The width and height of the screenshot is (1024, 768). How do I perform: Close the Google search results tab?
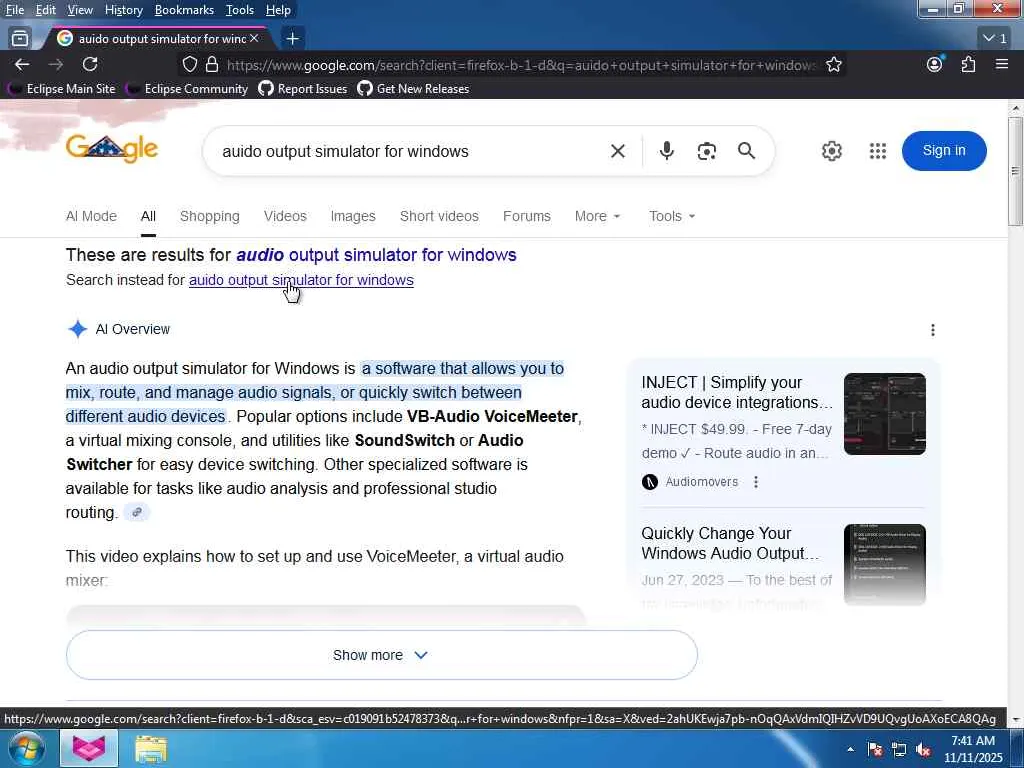[x=254, y=39]
